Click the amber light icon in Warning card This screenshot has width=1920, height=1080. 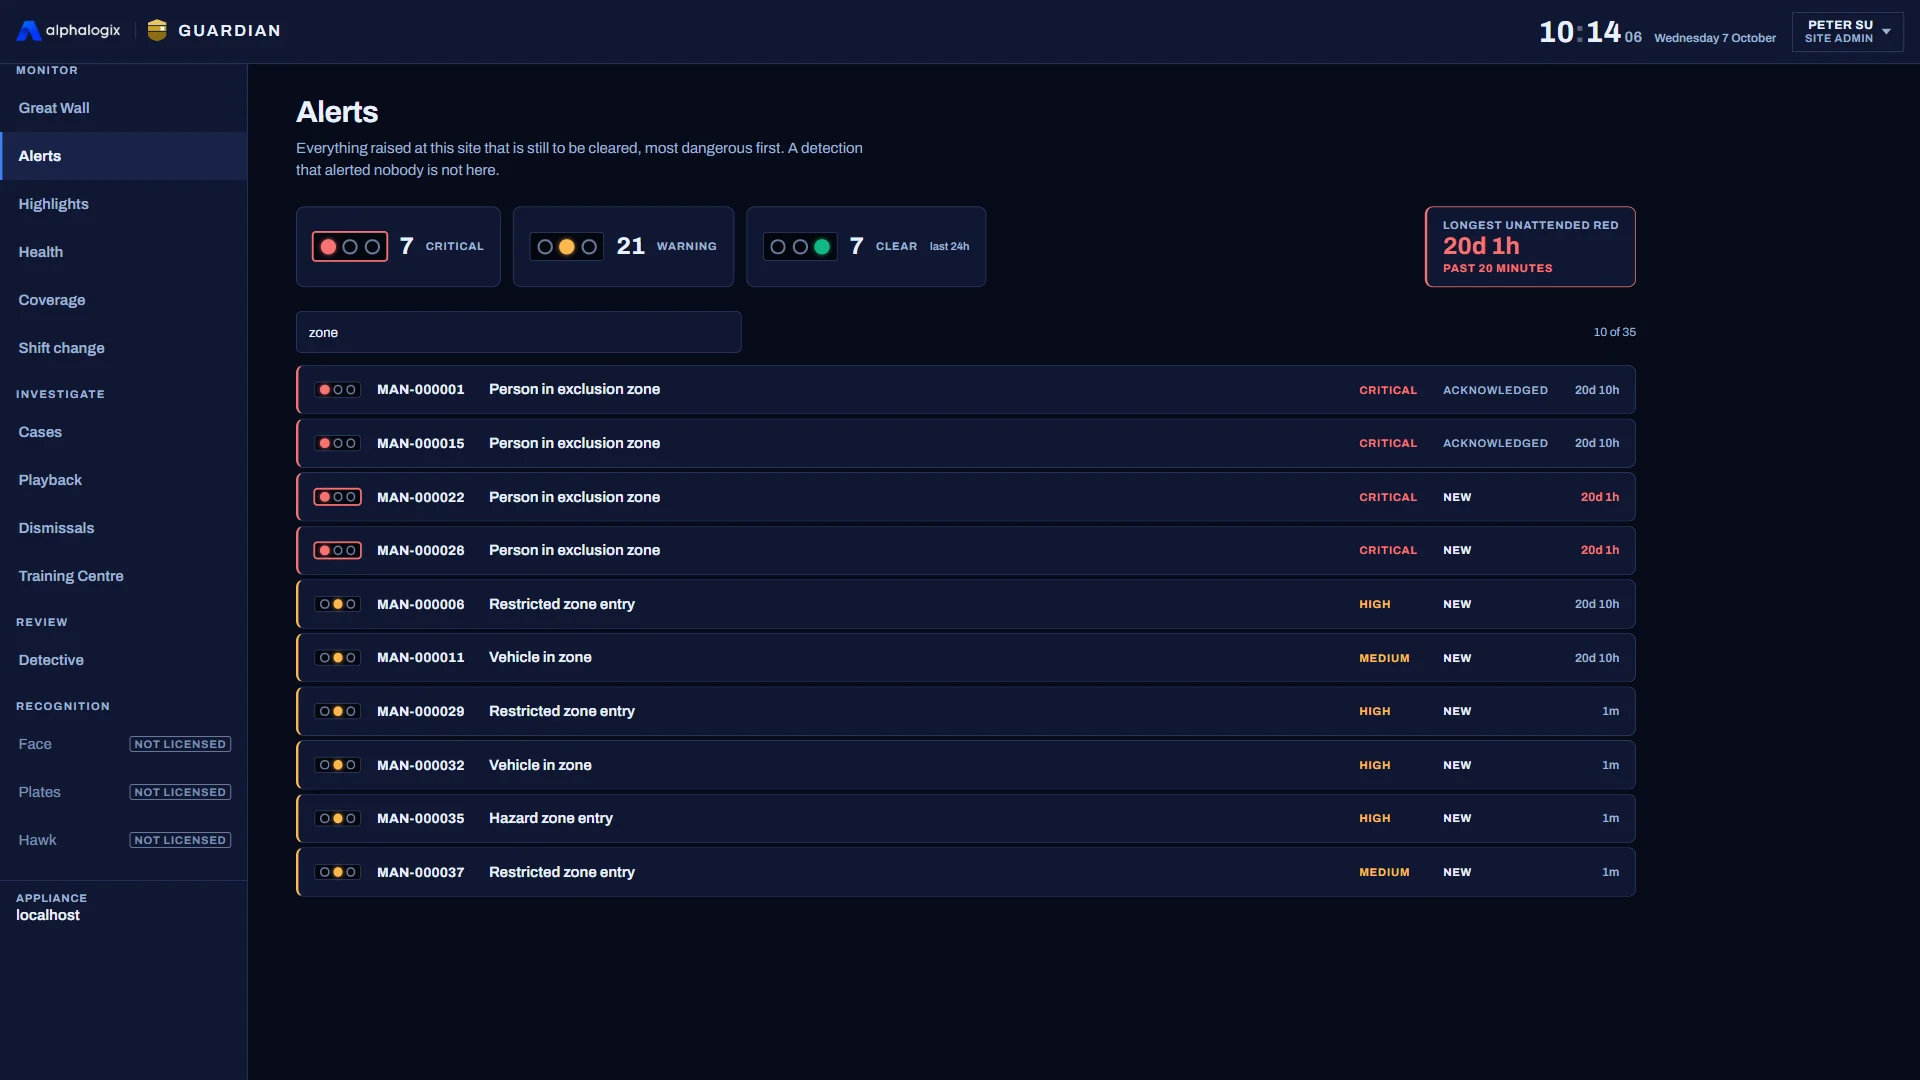point(567,246)
